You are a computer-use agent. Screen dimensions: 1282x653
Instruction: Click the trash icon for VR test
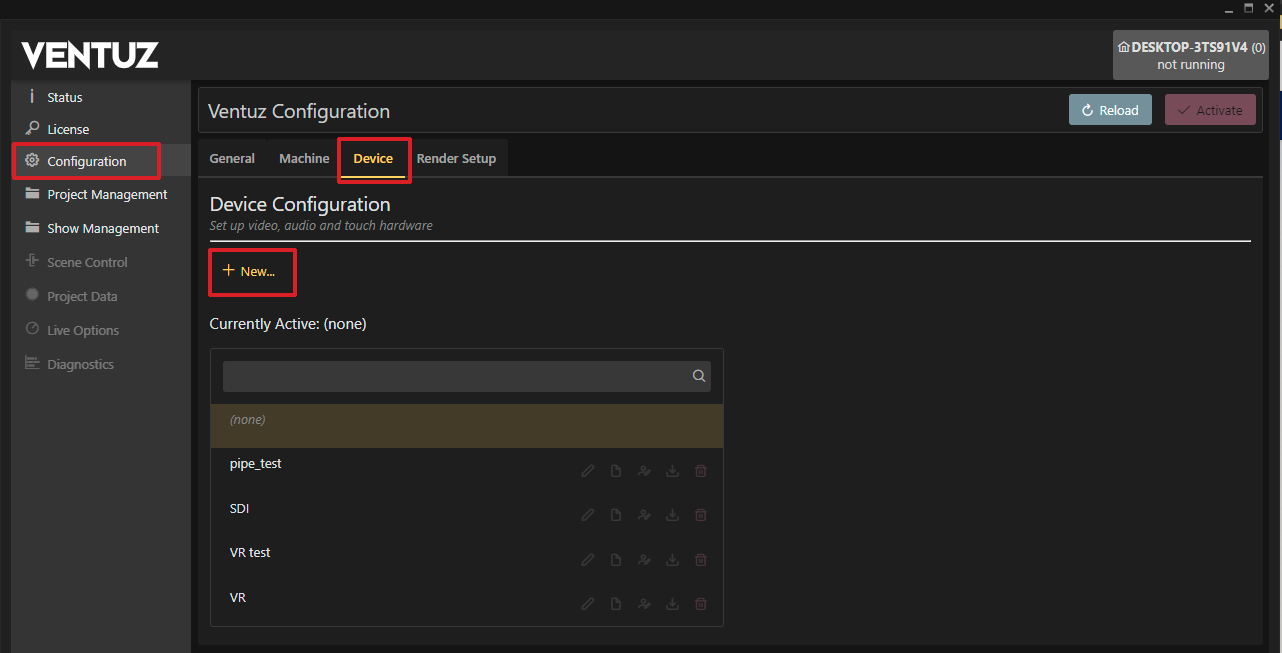(x=701, y=560)
